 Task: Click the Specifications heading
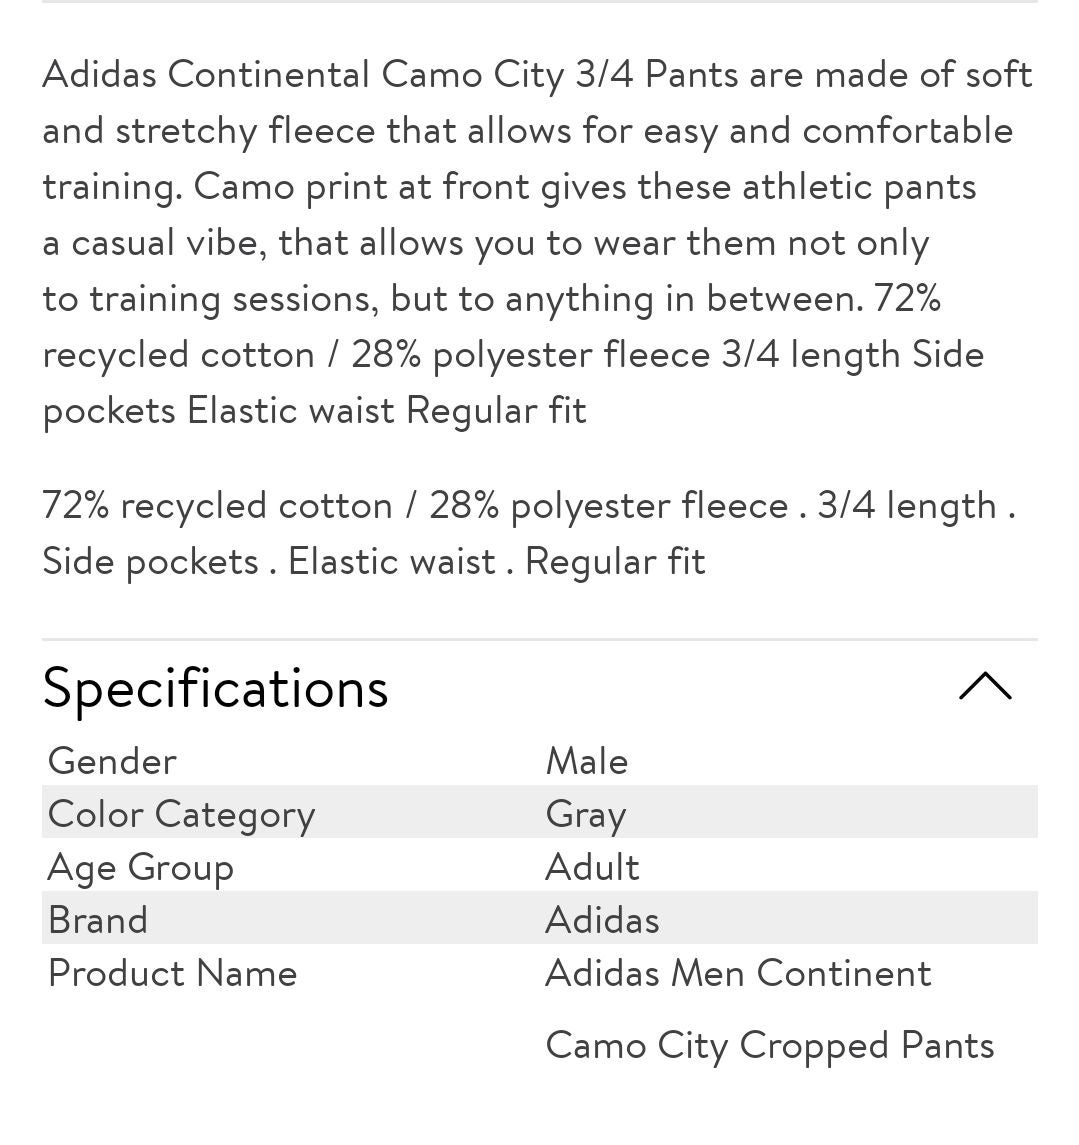[x=215, y=688]
